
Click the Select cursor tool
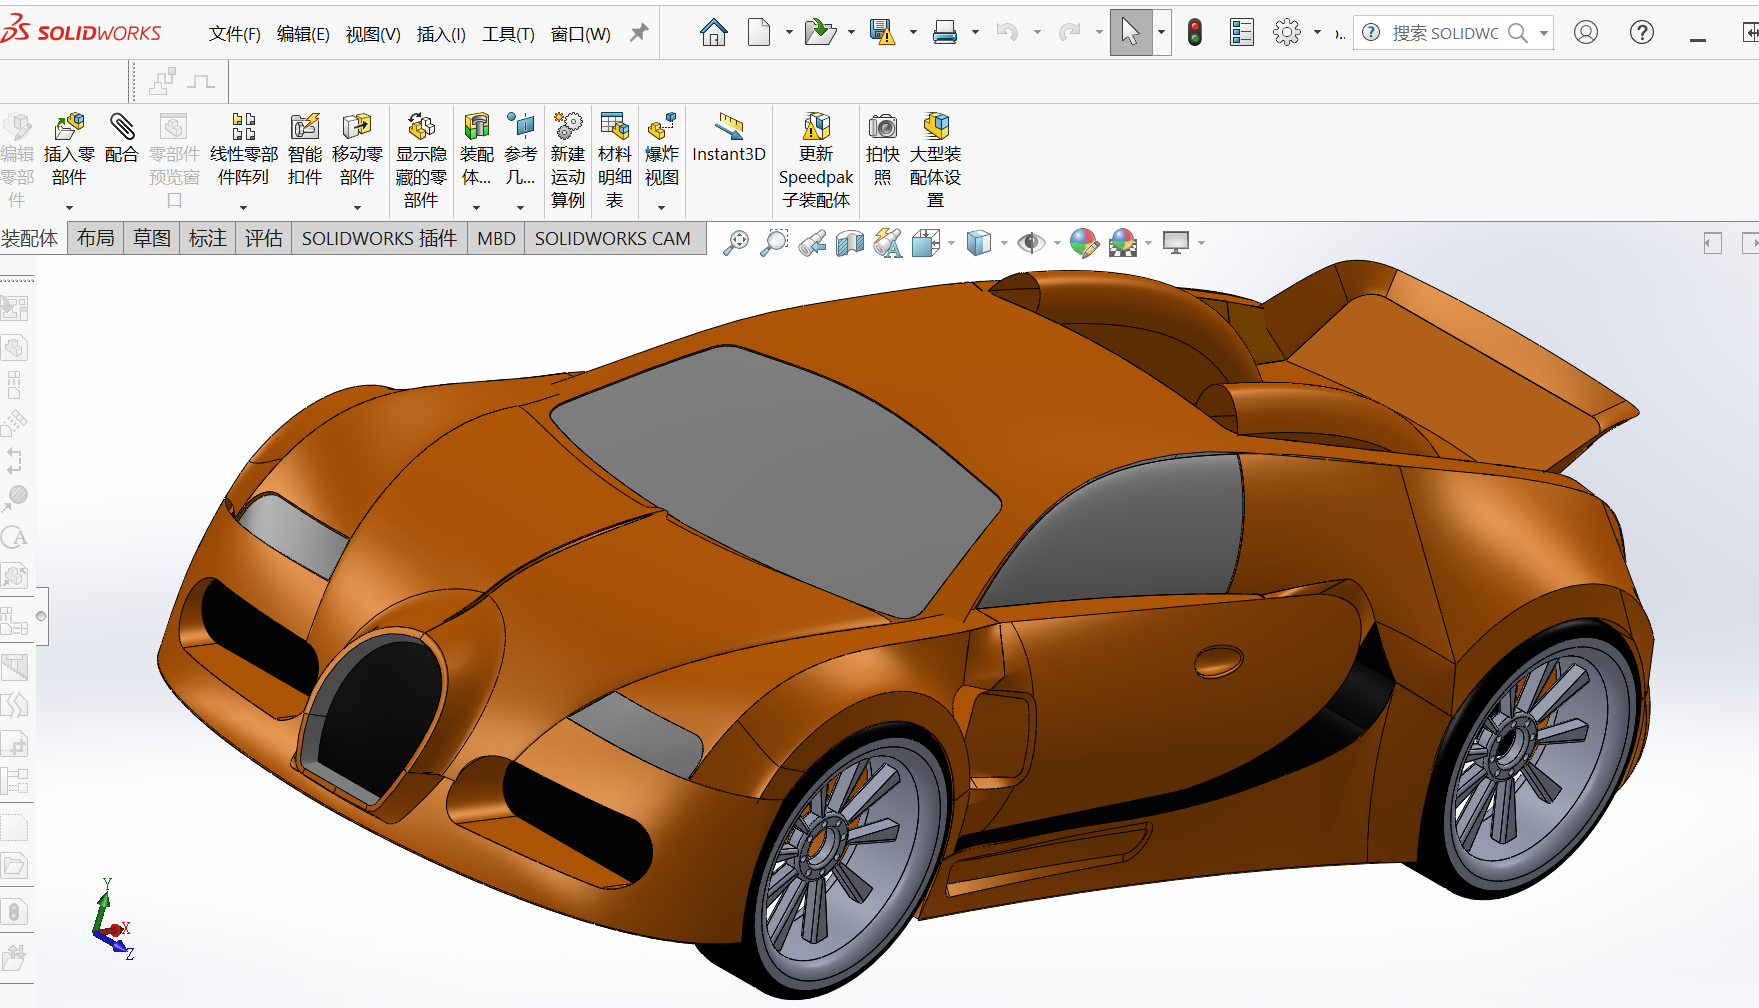[x=1130, y=33]
